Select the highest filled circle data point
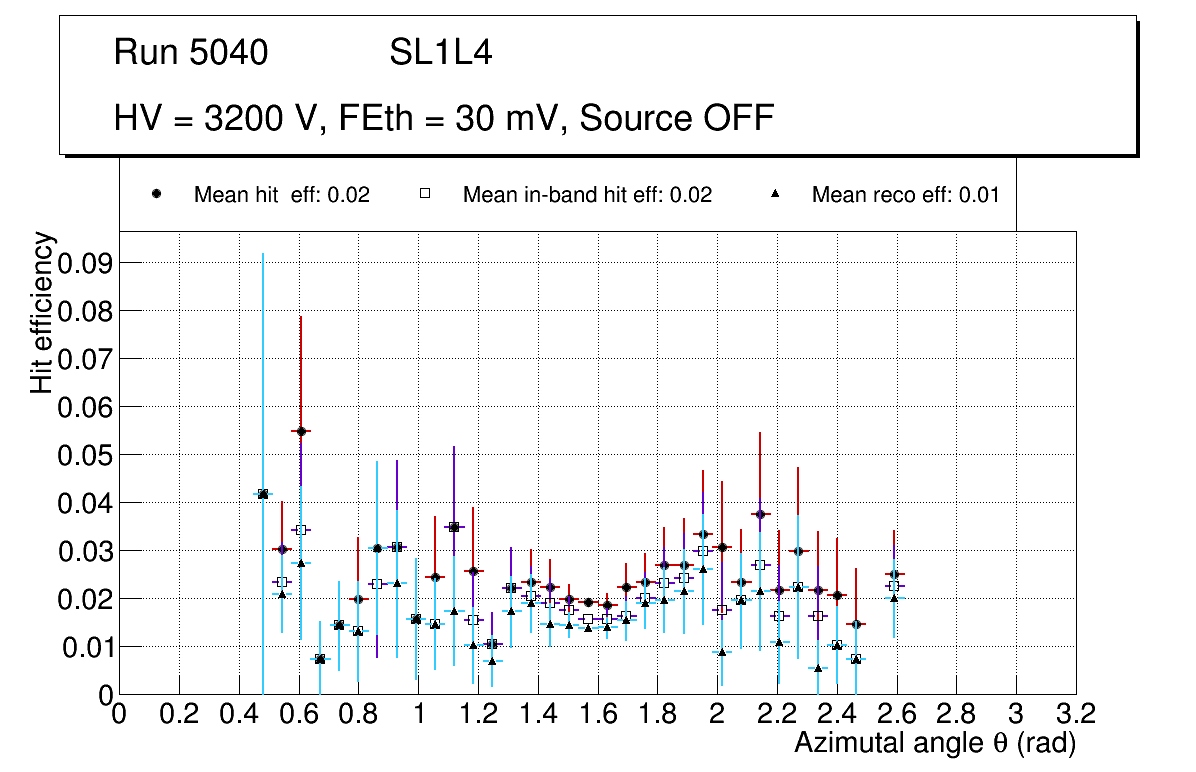This screenshot has height=772, width=1196. [300, 431]
